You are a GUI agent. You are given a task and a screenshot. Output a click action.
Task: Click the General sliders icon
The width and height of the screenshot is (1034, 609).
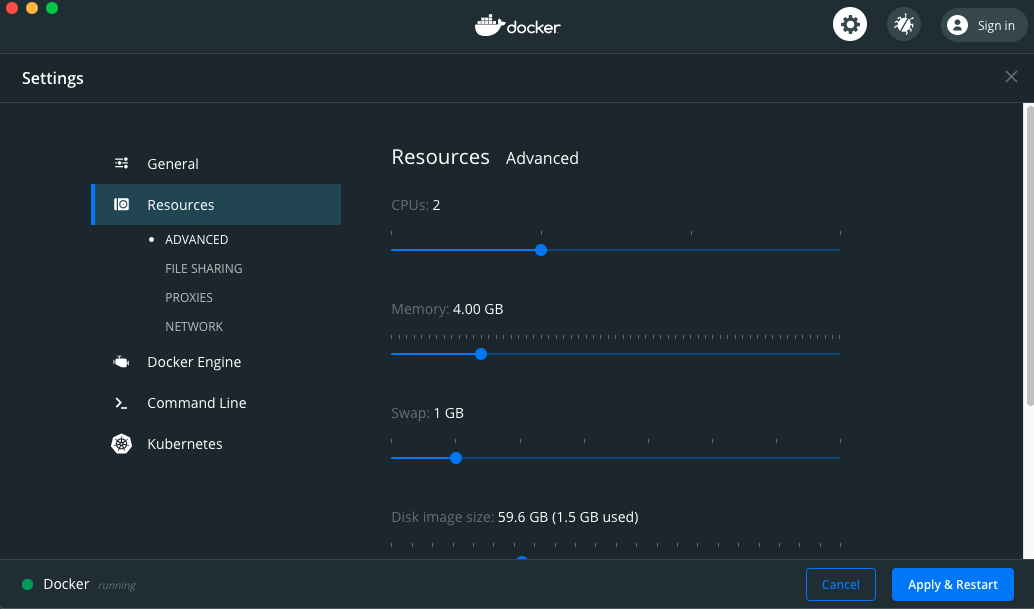click(121, 163)
